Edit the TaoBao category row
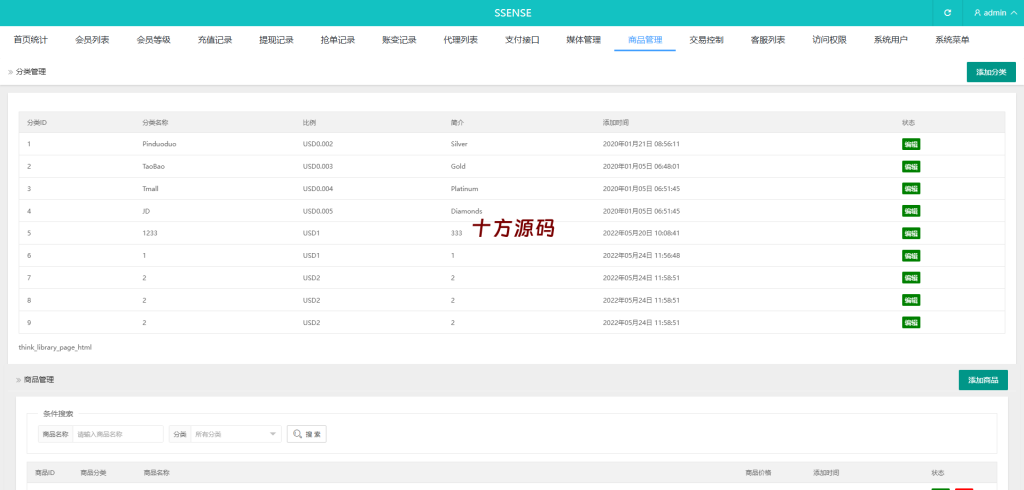1024x490 pixels. coord(911,167)
